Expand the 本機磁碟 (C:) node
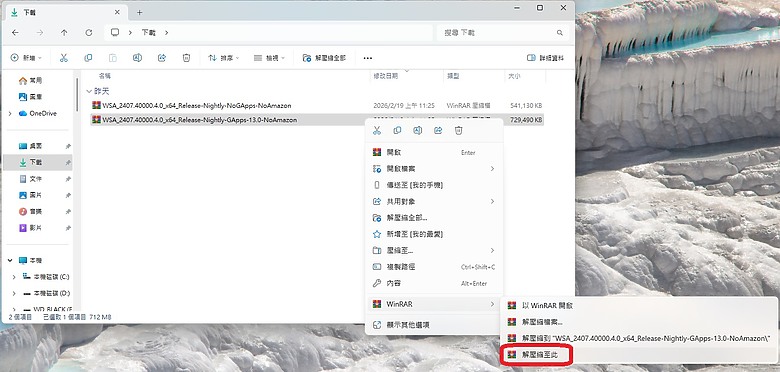 tap(14, 277)
